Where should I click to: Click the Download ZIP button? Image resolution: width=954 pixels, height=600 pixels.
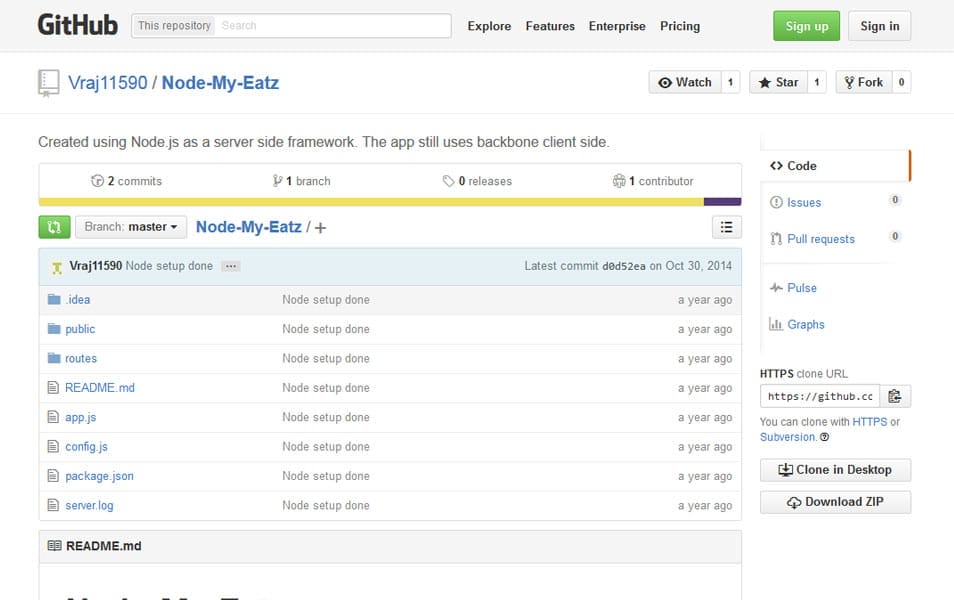[835, 502]
